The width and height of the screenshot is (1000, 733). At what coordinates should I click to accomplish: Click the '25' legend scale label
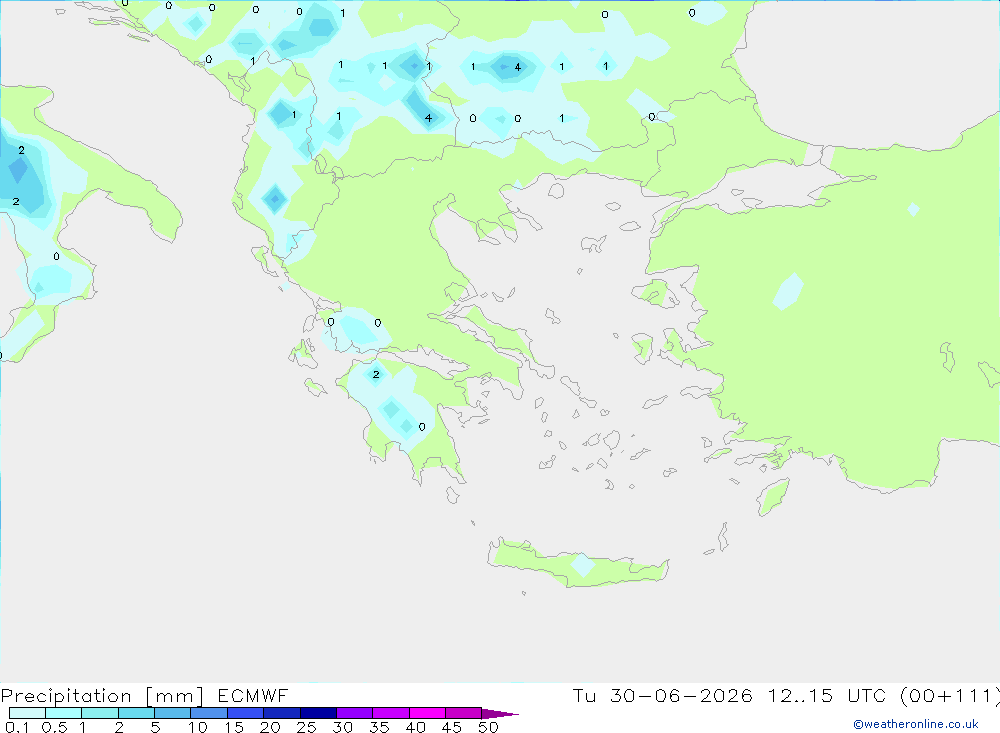pos(306,727)
